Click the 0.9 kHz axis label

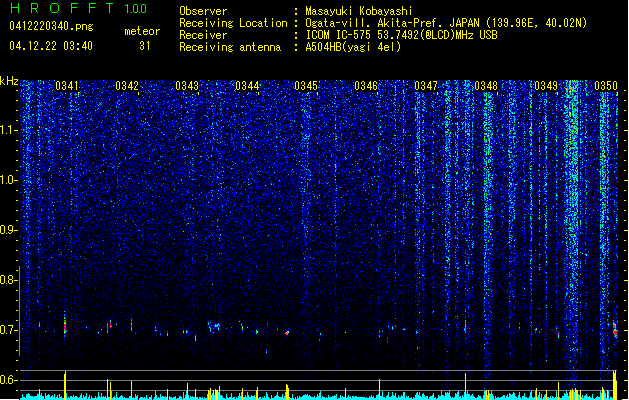click(9, 230)
